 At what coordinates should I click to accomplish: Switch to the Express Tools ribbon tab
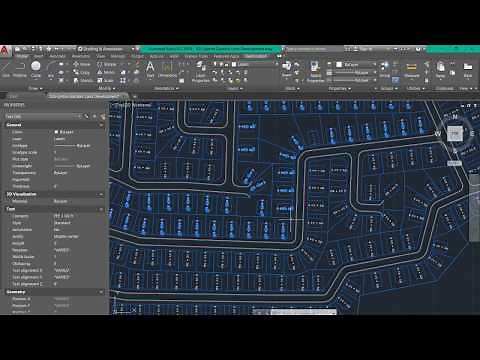(196, 56)
